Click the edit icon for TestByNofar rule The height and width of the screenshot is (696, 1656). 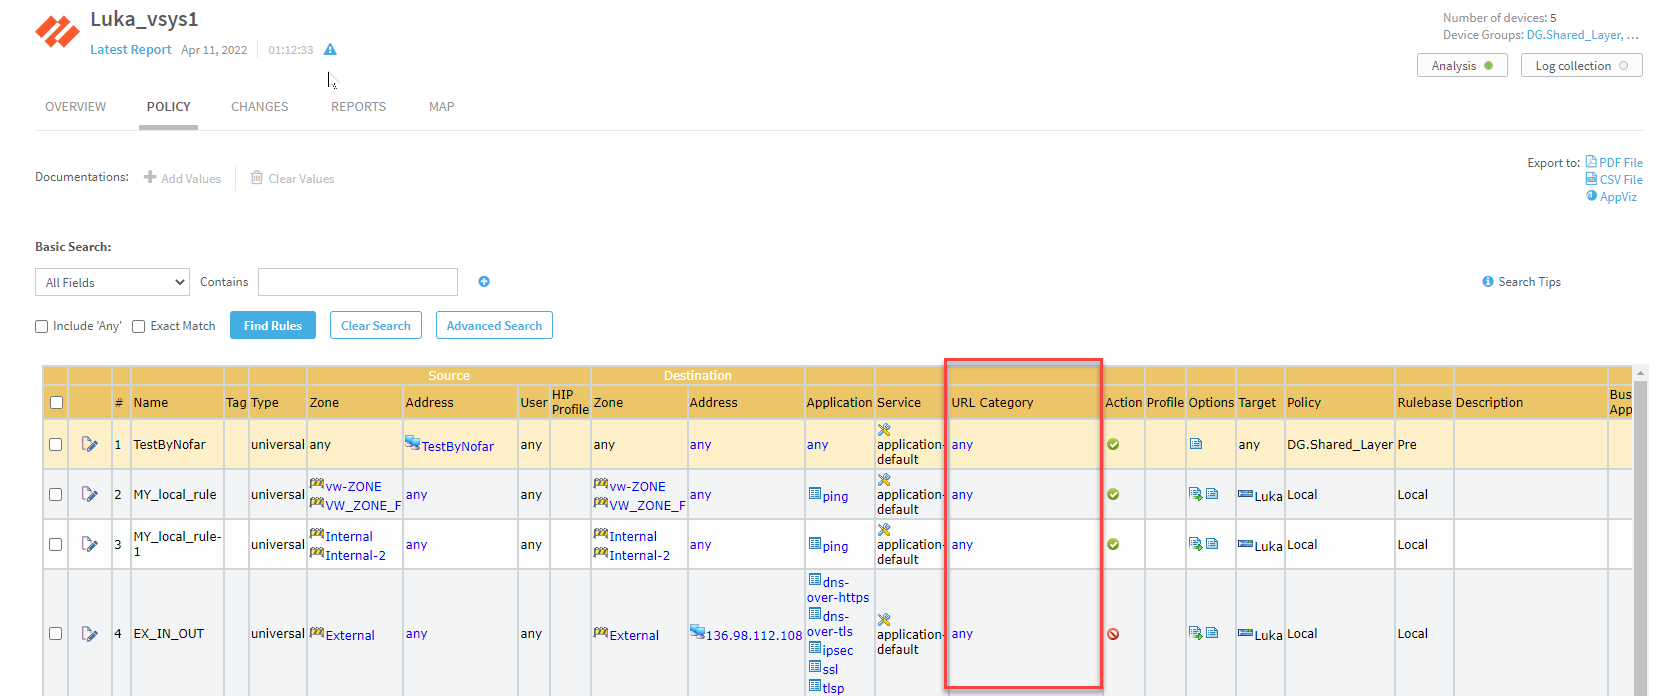tap(90, 444)
